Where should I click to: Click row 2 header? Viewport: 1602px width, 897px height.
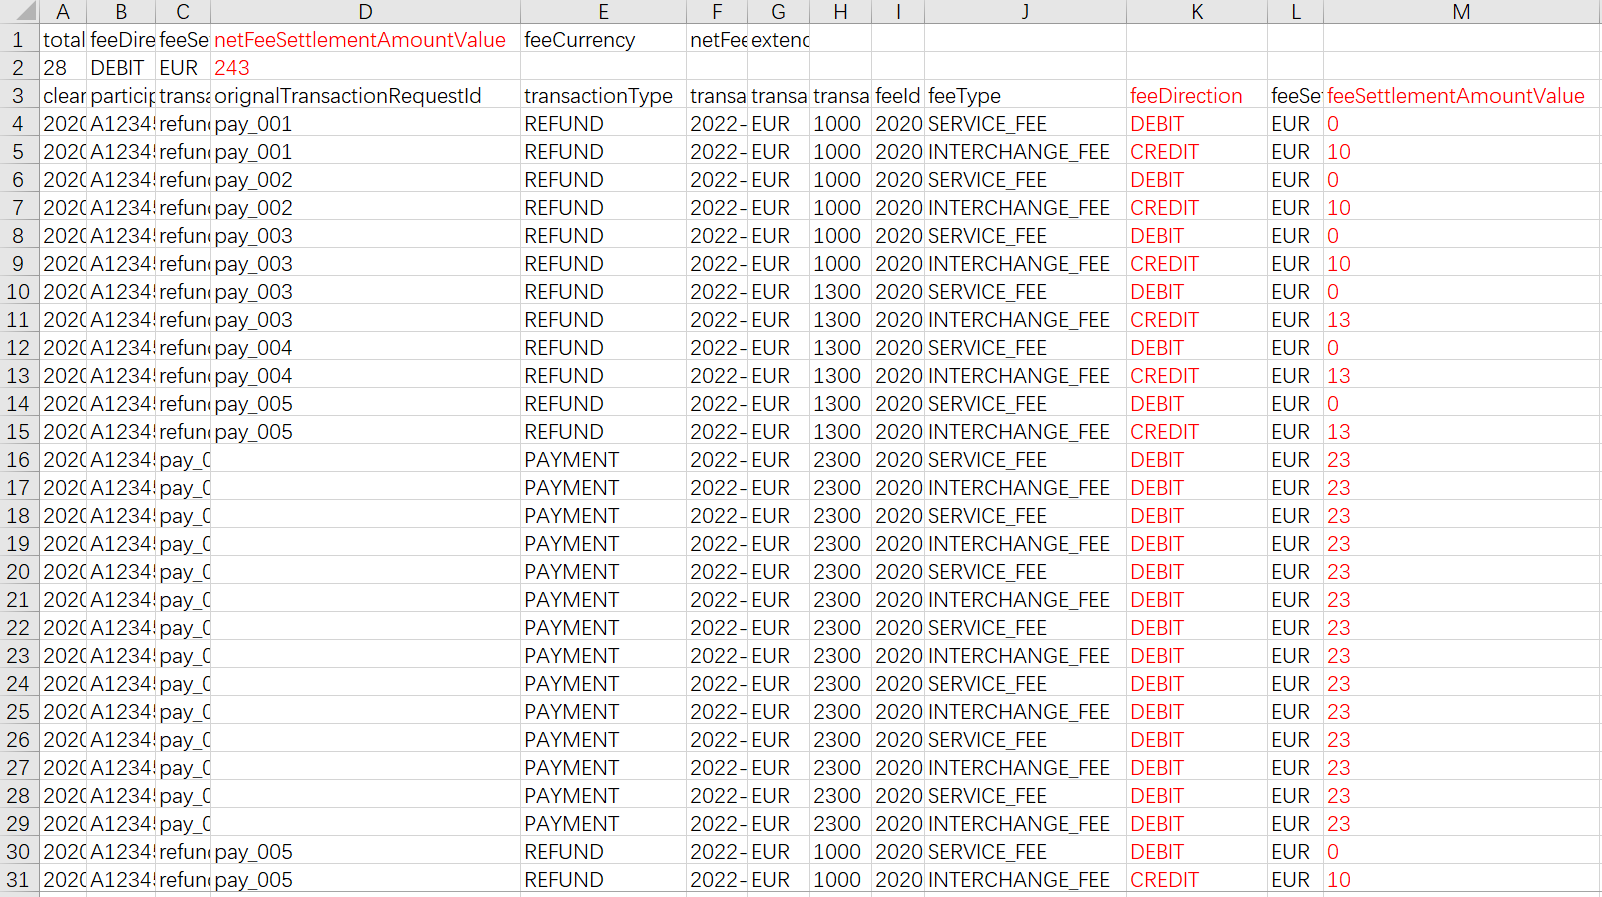[19, 68]
